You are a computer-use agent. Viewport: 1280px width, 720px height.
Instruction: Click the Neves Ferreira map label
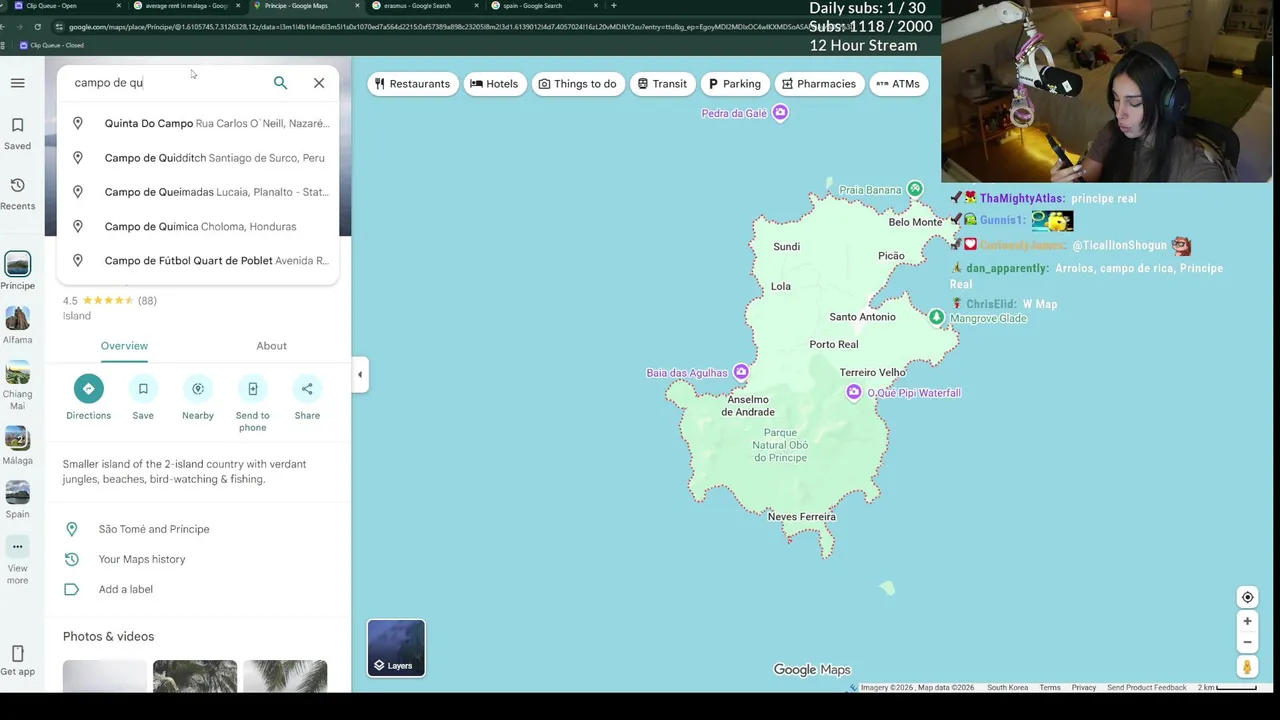point(802,517)
